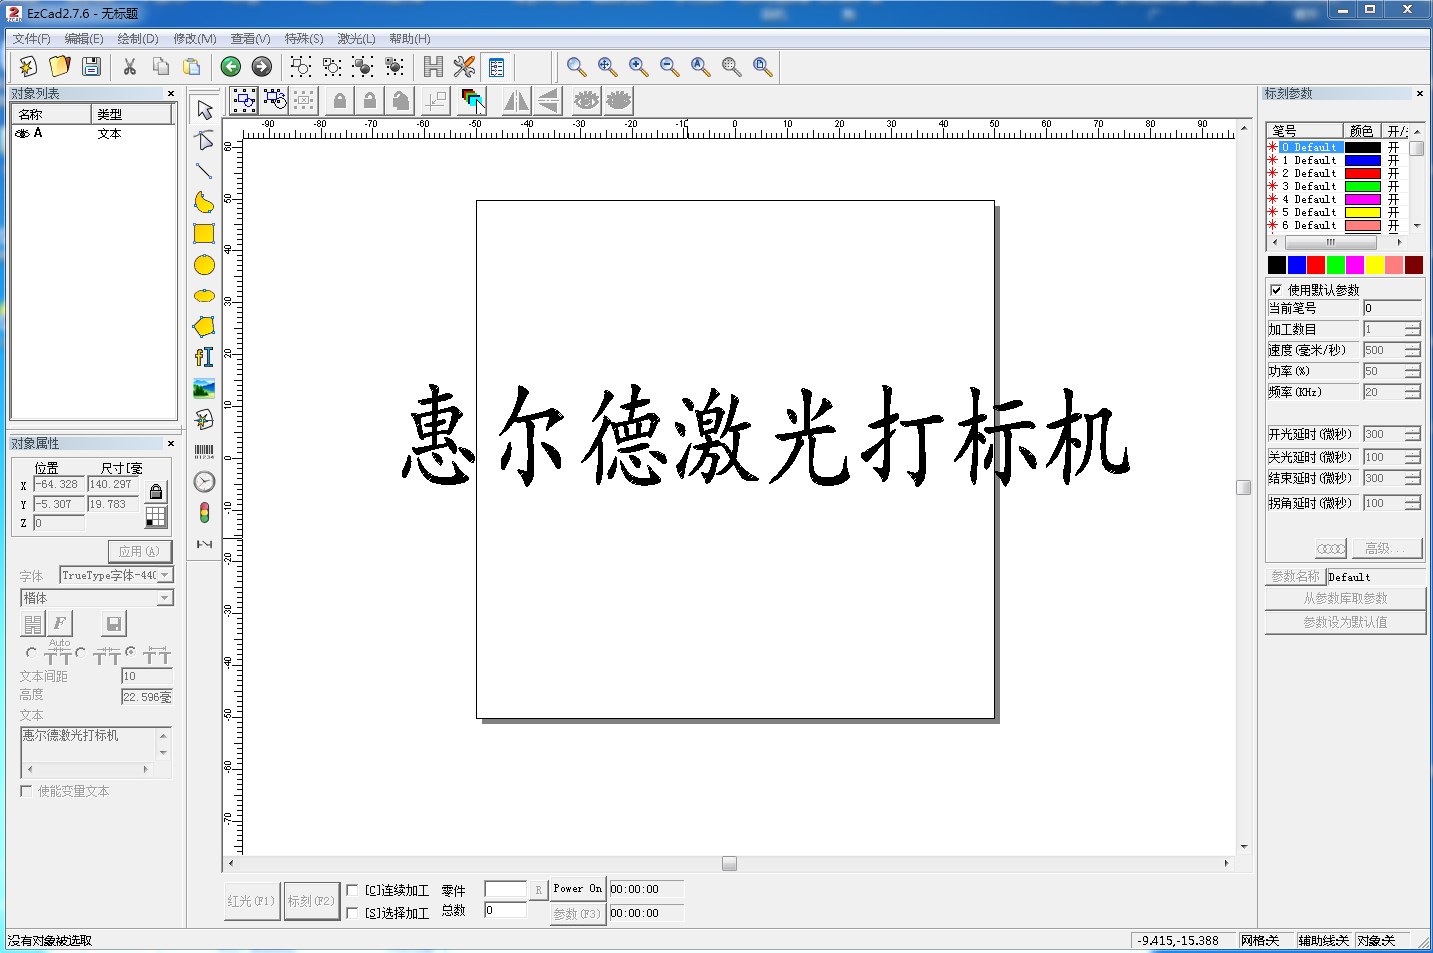This screenshot has height=953, width=1433.
Task: Adjust the speed value stepper
Action: pos(1412,350)
